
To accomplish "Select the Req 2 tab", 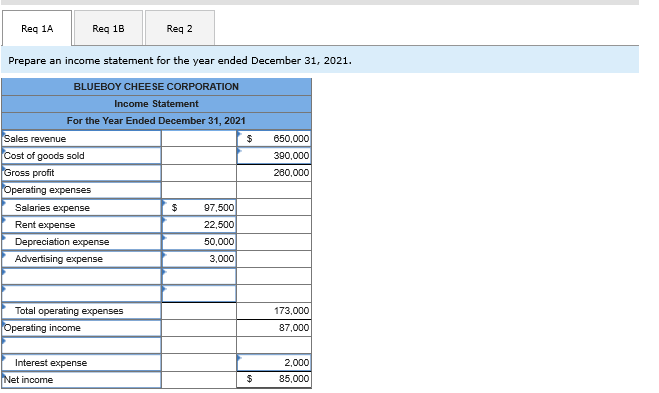I will (x=179, y=28).
